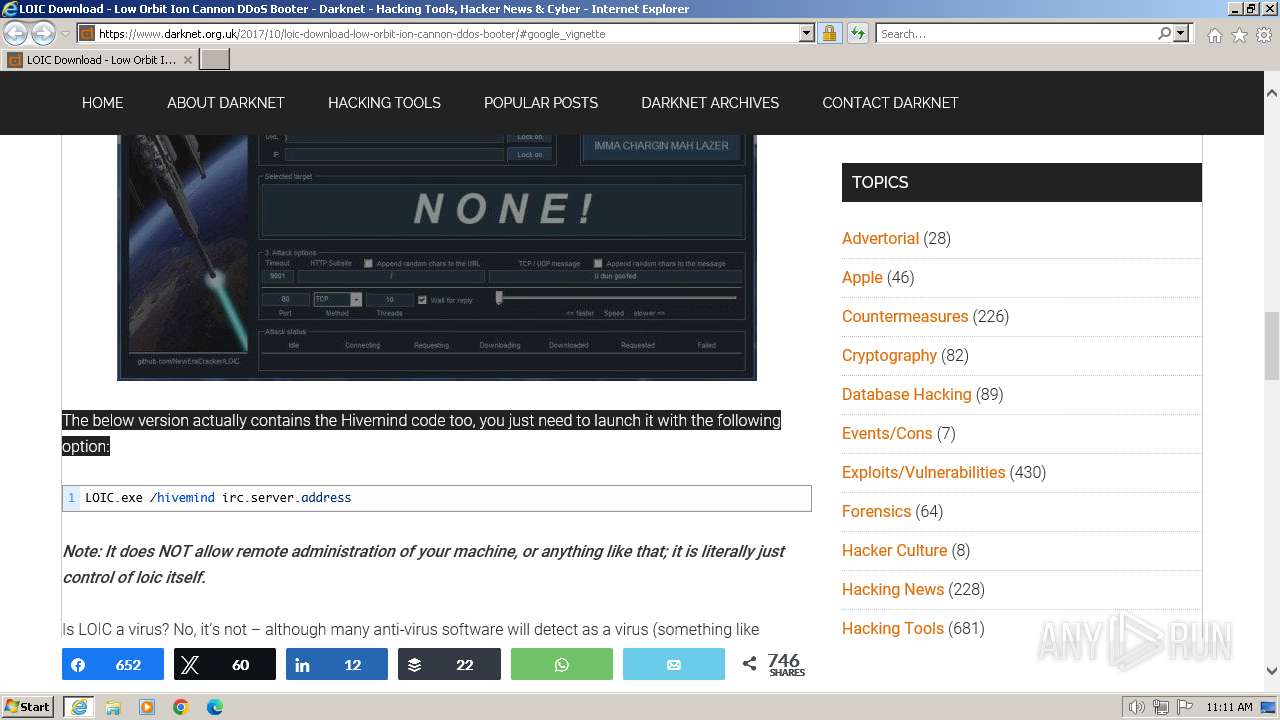Open the search provider dropdown arrow
Viewport: 1280px width, 720px height.
[1181, 33]
